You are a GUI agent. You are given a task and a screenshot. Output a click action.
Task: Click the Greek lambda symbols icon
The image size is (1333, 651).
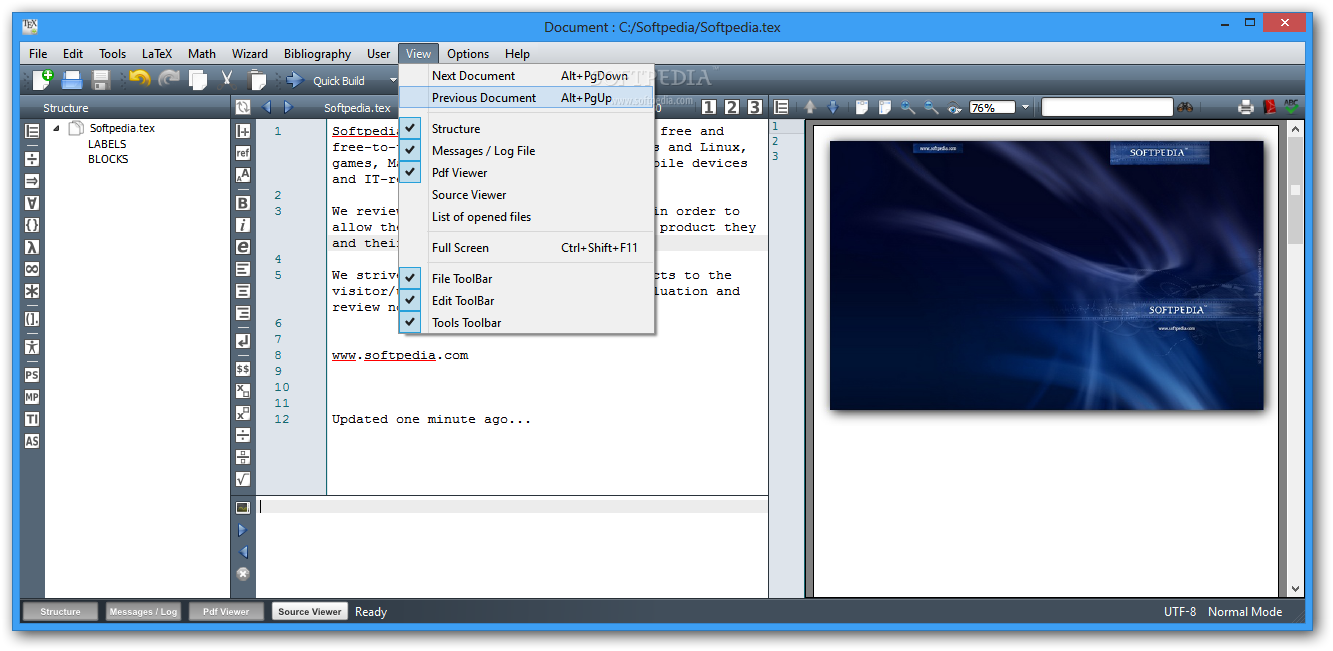coord(32,247)
